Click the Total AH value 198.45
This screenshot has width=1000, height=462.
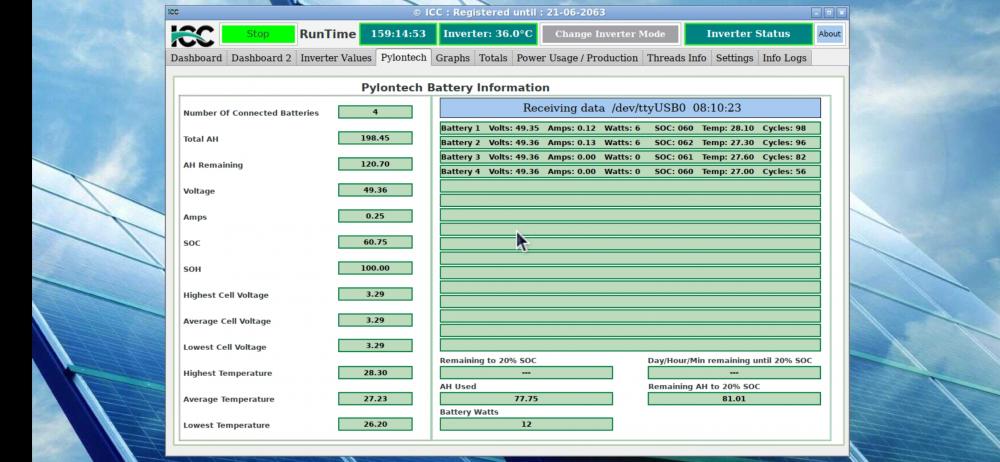click(x=375, y=138)
